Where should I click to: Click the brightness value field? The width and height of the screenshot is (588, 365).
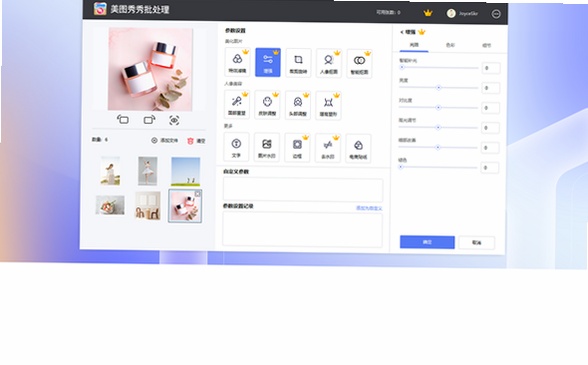(x=490, y=88)
